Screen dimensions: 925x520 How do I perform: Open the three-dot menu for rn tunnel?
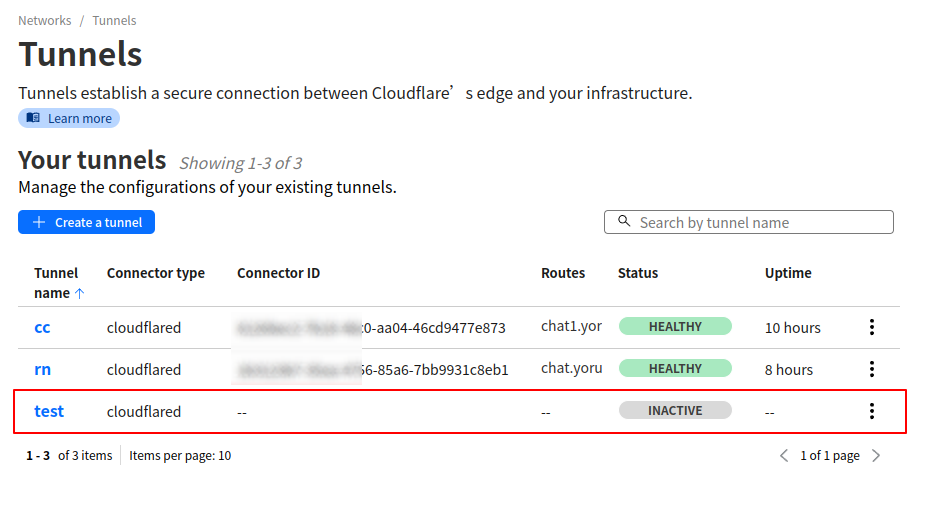[x=872, y=369]
